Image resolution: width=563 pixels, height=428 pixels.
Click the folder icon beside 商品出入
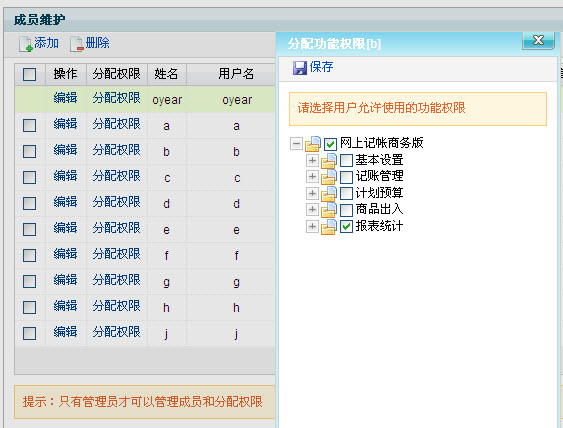click(x=329, y=210)
